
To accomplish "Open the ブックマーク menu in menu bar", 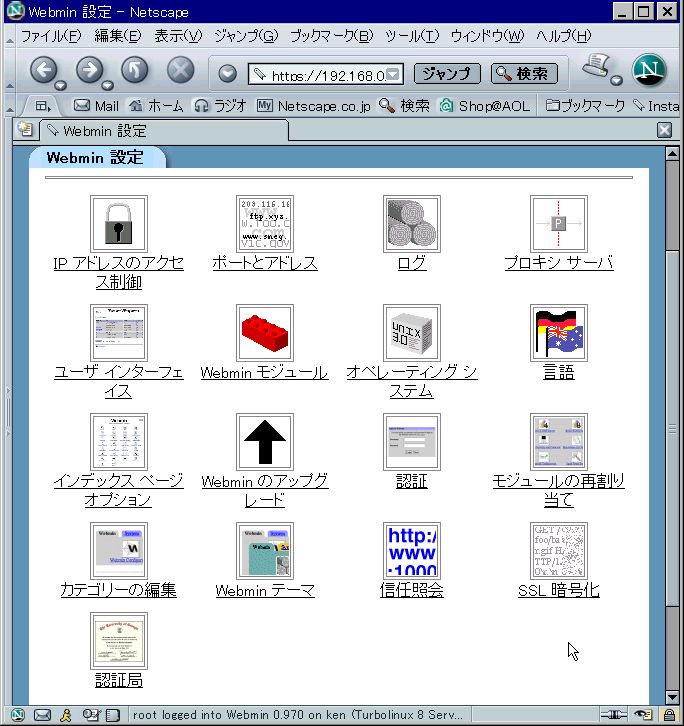I will [x=330, y=36].
